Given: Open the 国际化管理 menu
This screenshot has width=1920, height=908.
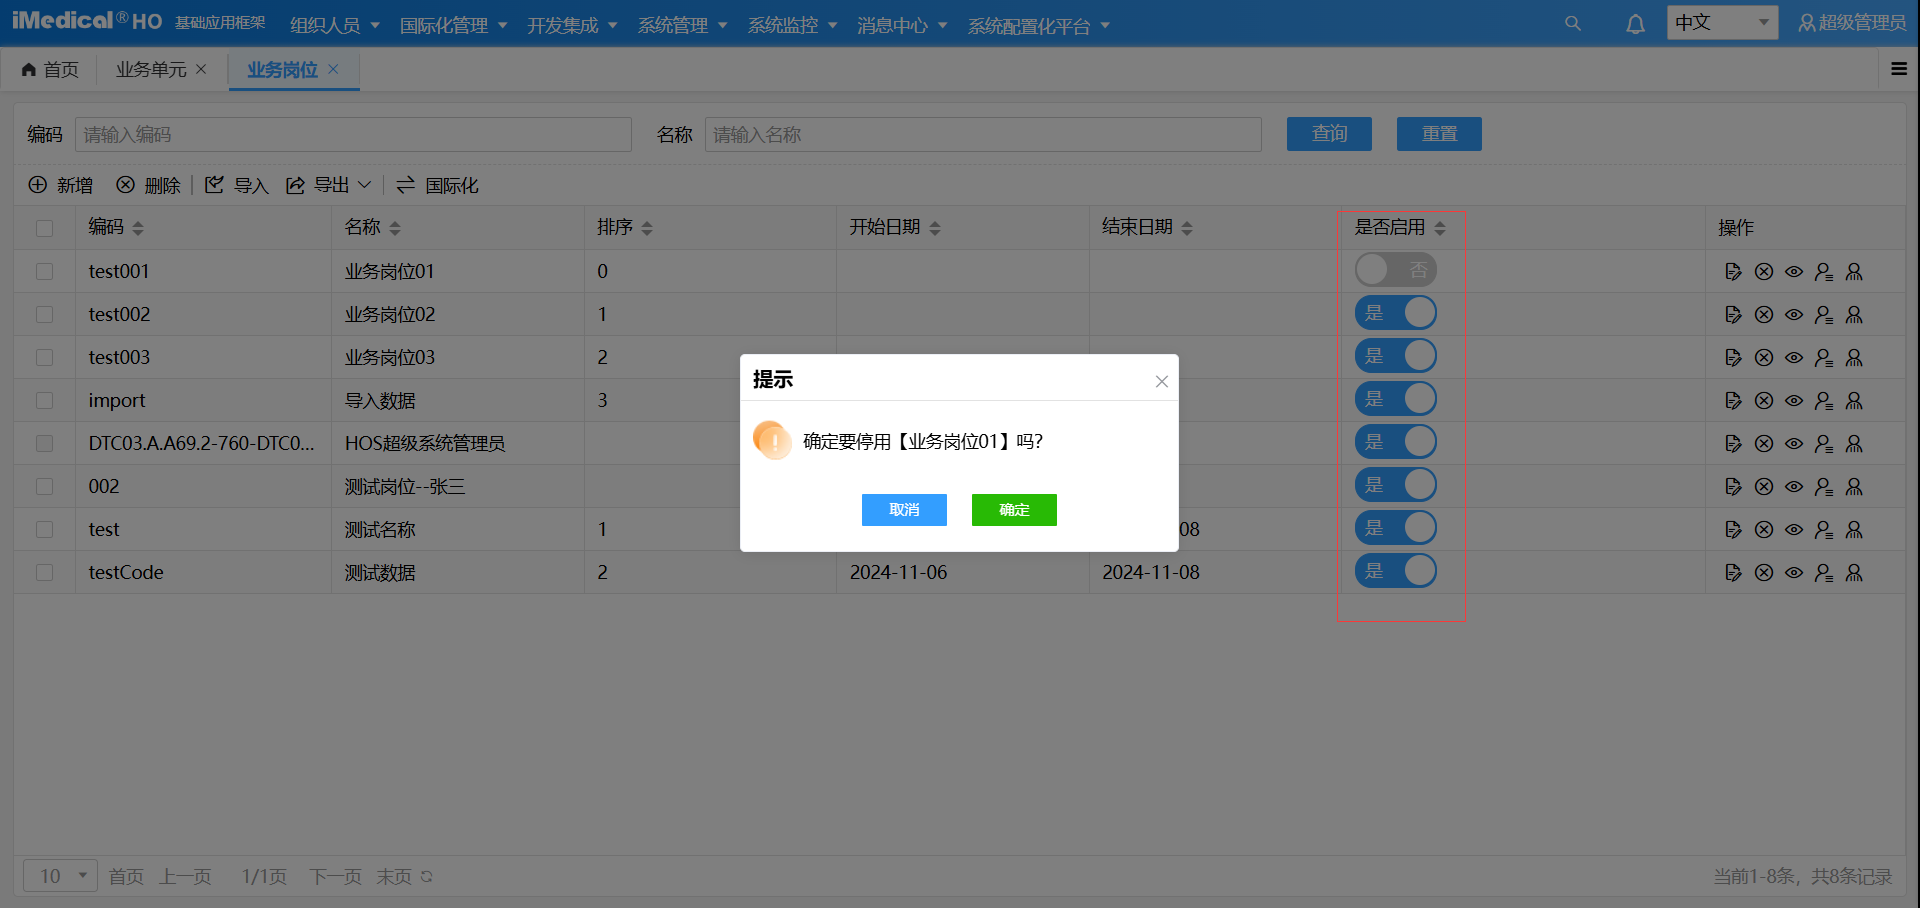Looking at the screenshot, I should pyautogui.click(x=454, y=25).
